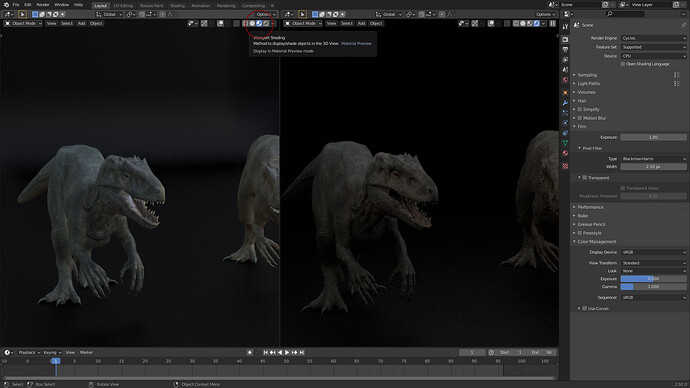Expand the Sampling panel
The width and height of the screenshot is (690, 388).
[587, 75]
